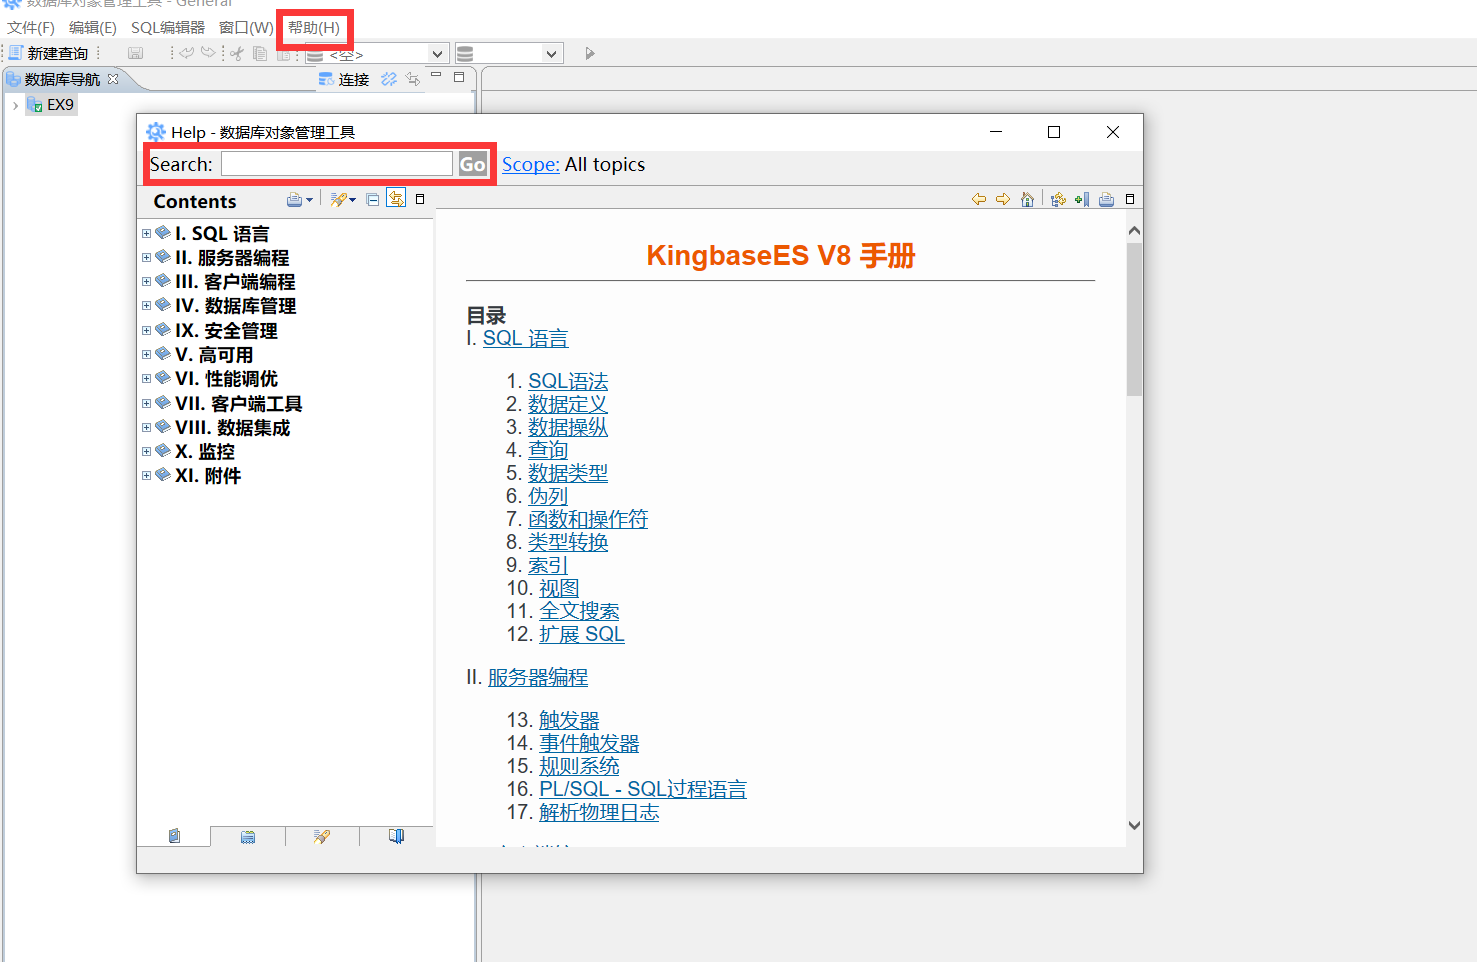The image size is (1477, 962).
Task: Toggle maximize for the Contents pane
Action: coord(419,198)
